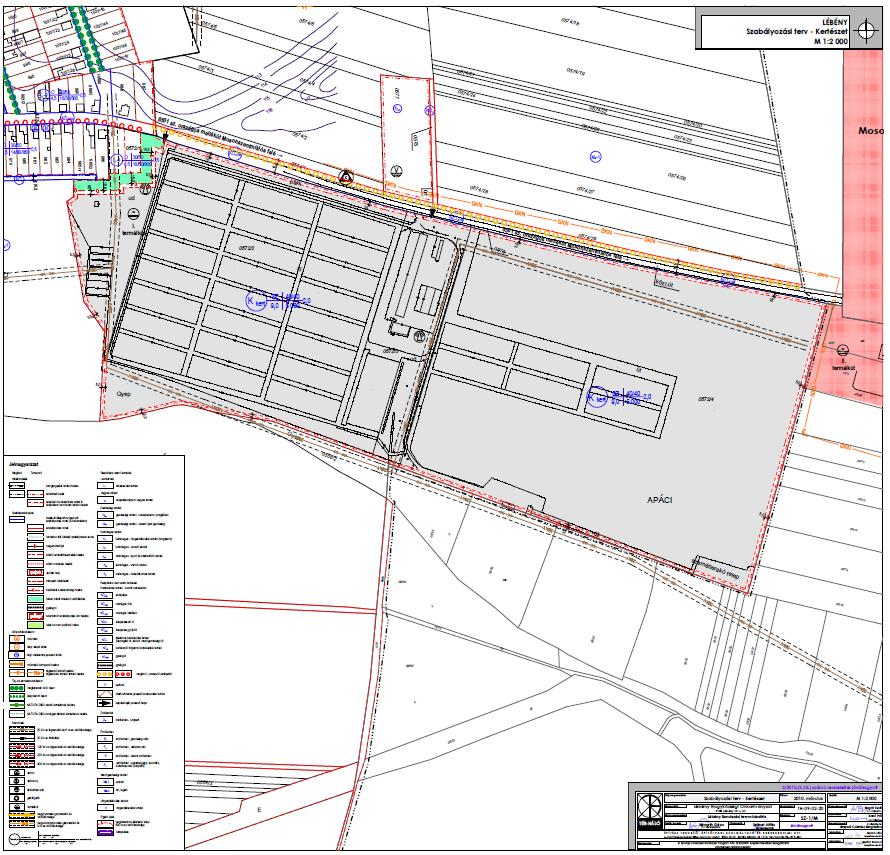Select the Gyep label on the western edge
Viewport: 890px width, 855px height.
[123, 393]
